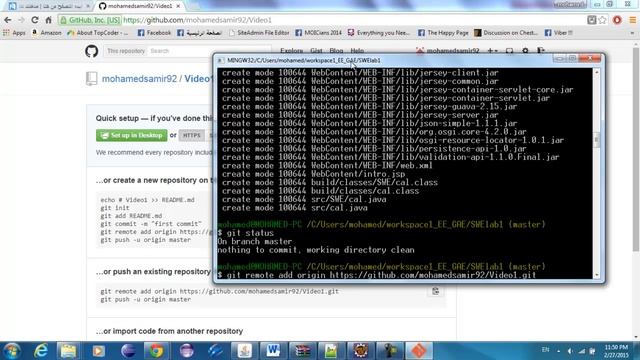Open mohamedsamir92 owner link in repo title
This screenshot has width=640, height=360.
pos(139,79)
